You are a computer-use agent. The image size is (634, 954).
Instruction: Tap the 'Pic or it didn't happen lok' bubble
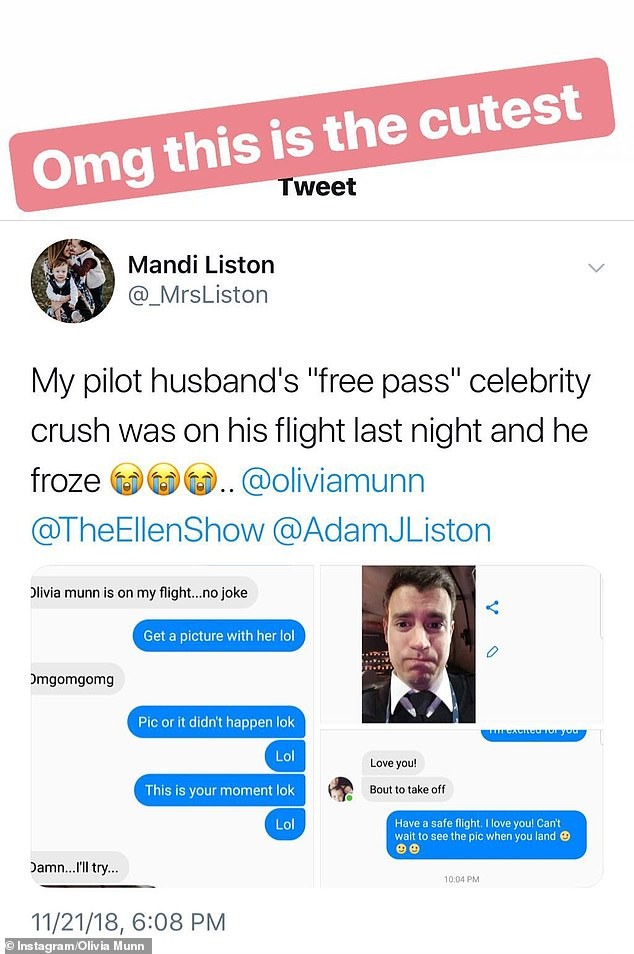pyautogui.click(x=216, y=722)
